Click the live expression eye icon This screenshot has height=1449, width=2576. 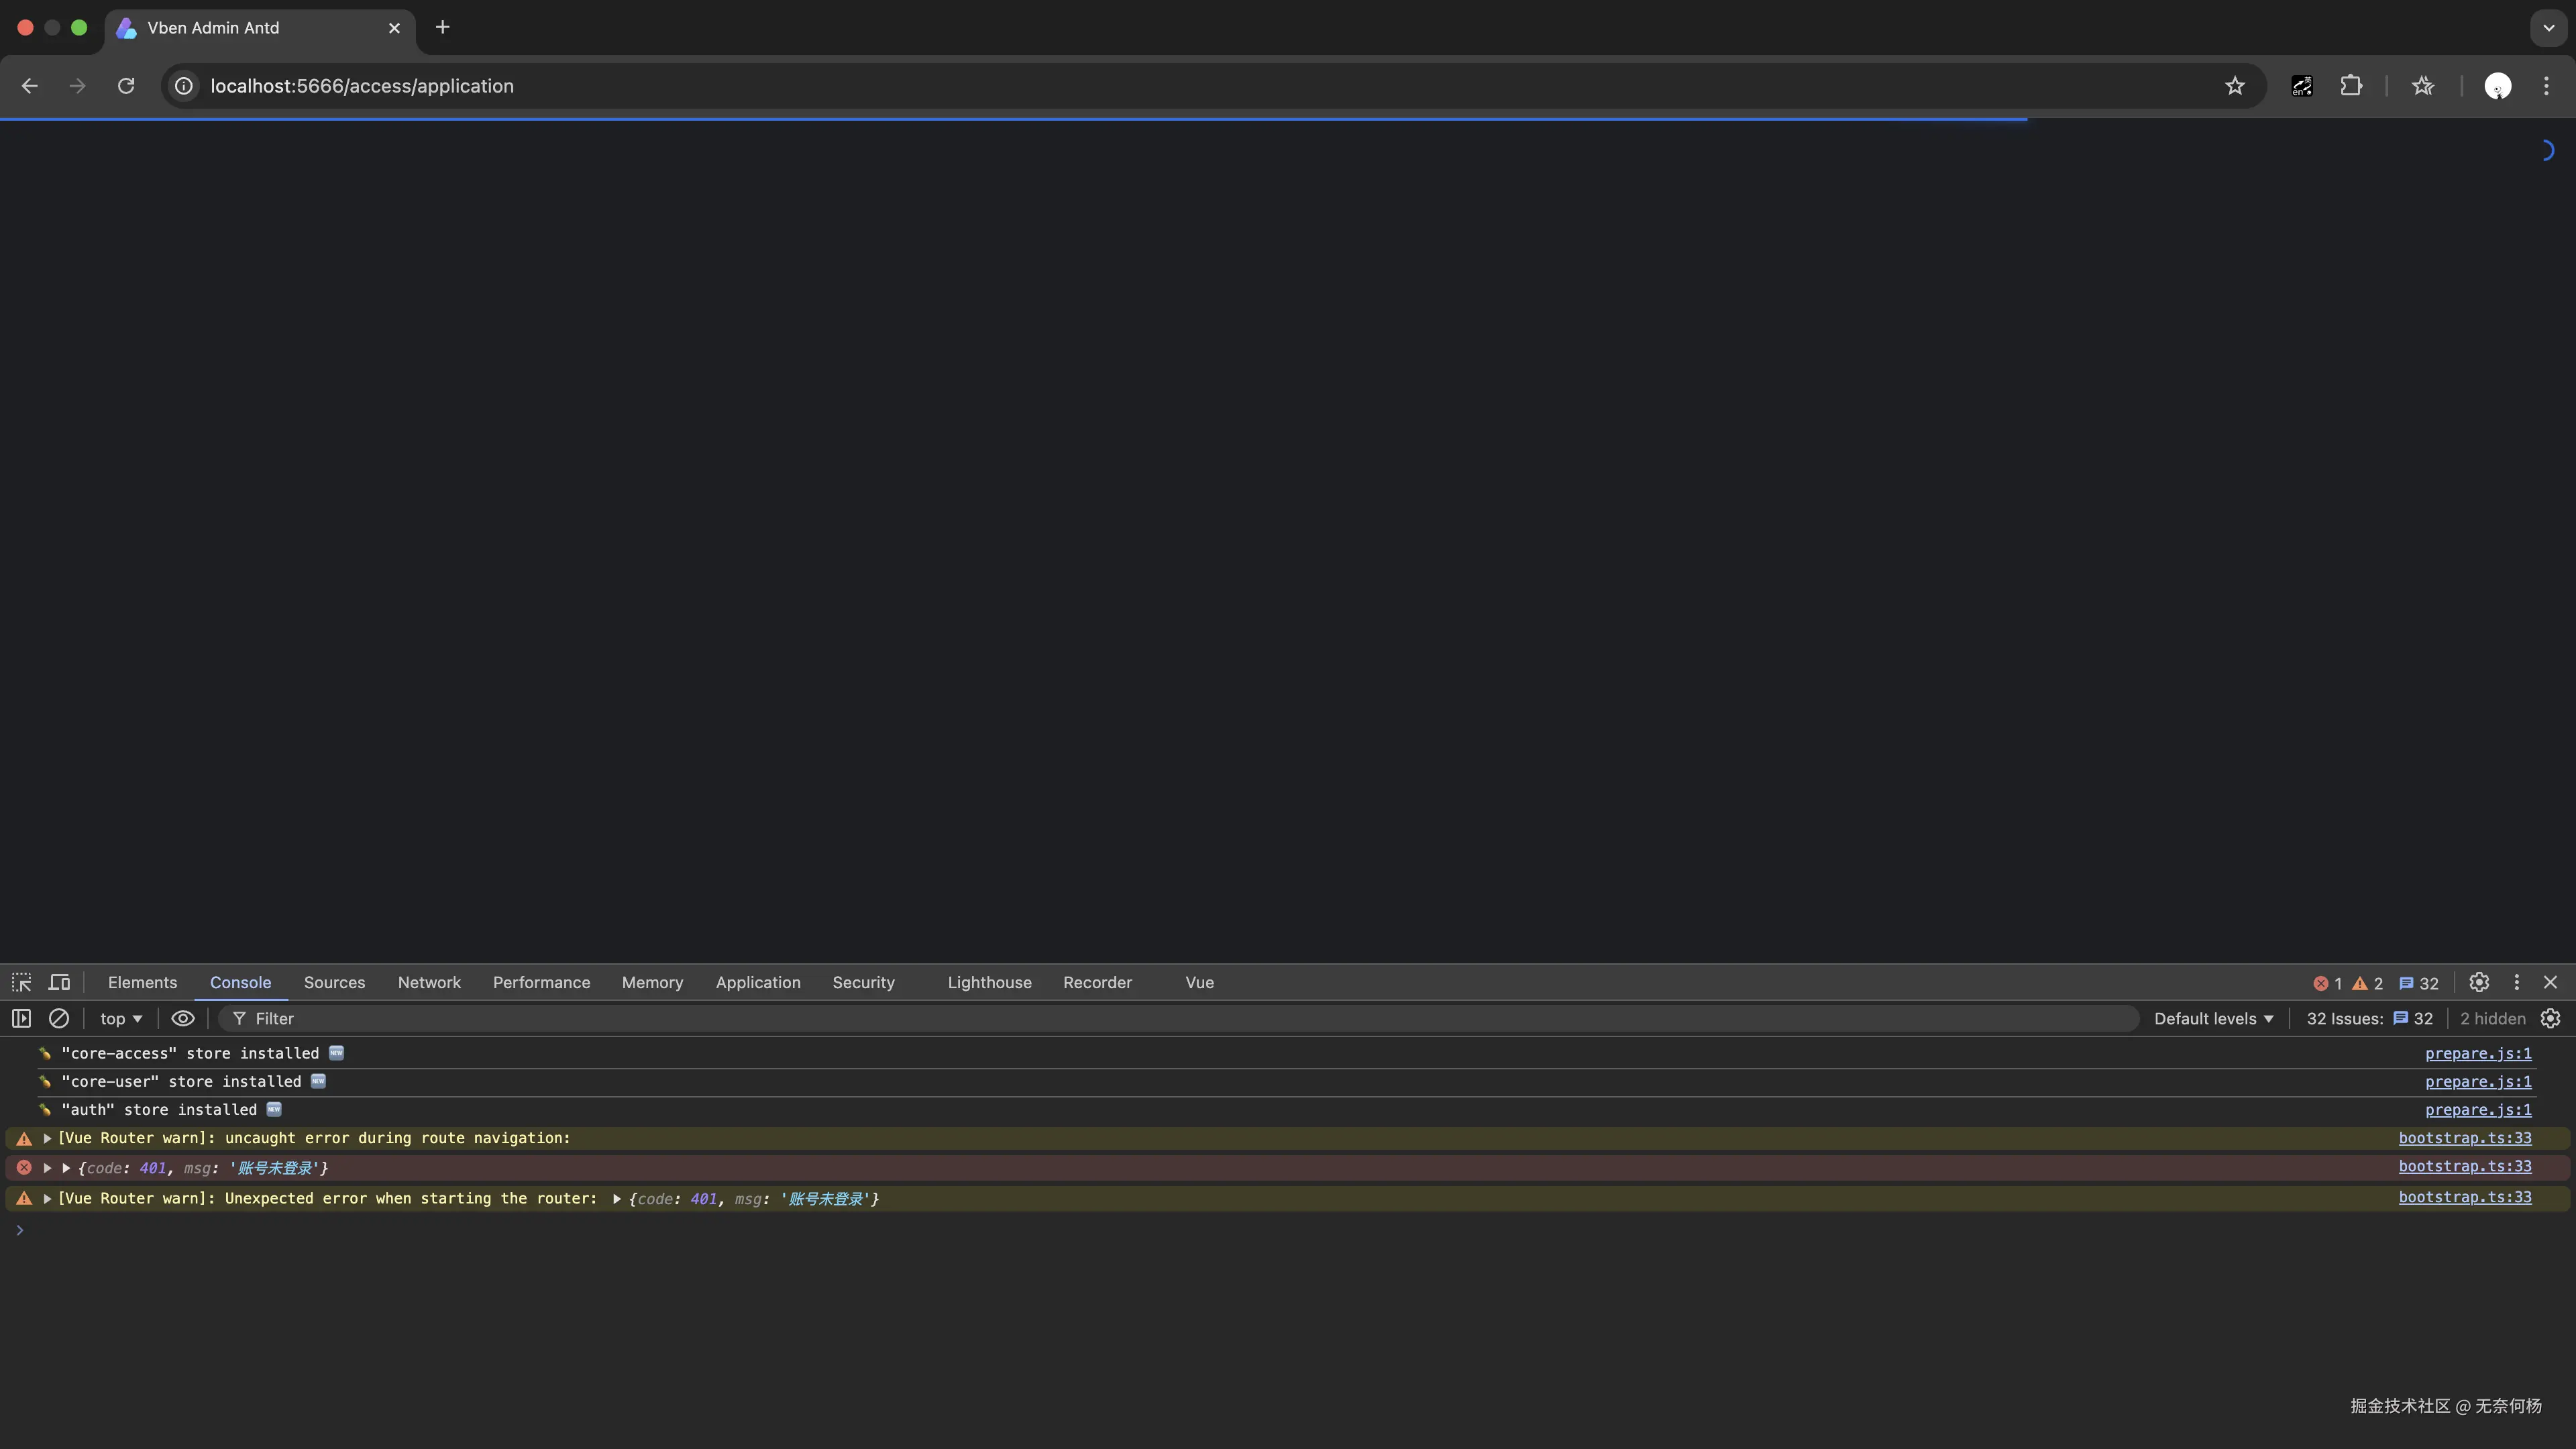coord(182,1018)
